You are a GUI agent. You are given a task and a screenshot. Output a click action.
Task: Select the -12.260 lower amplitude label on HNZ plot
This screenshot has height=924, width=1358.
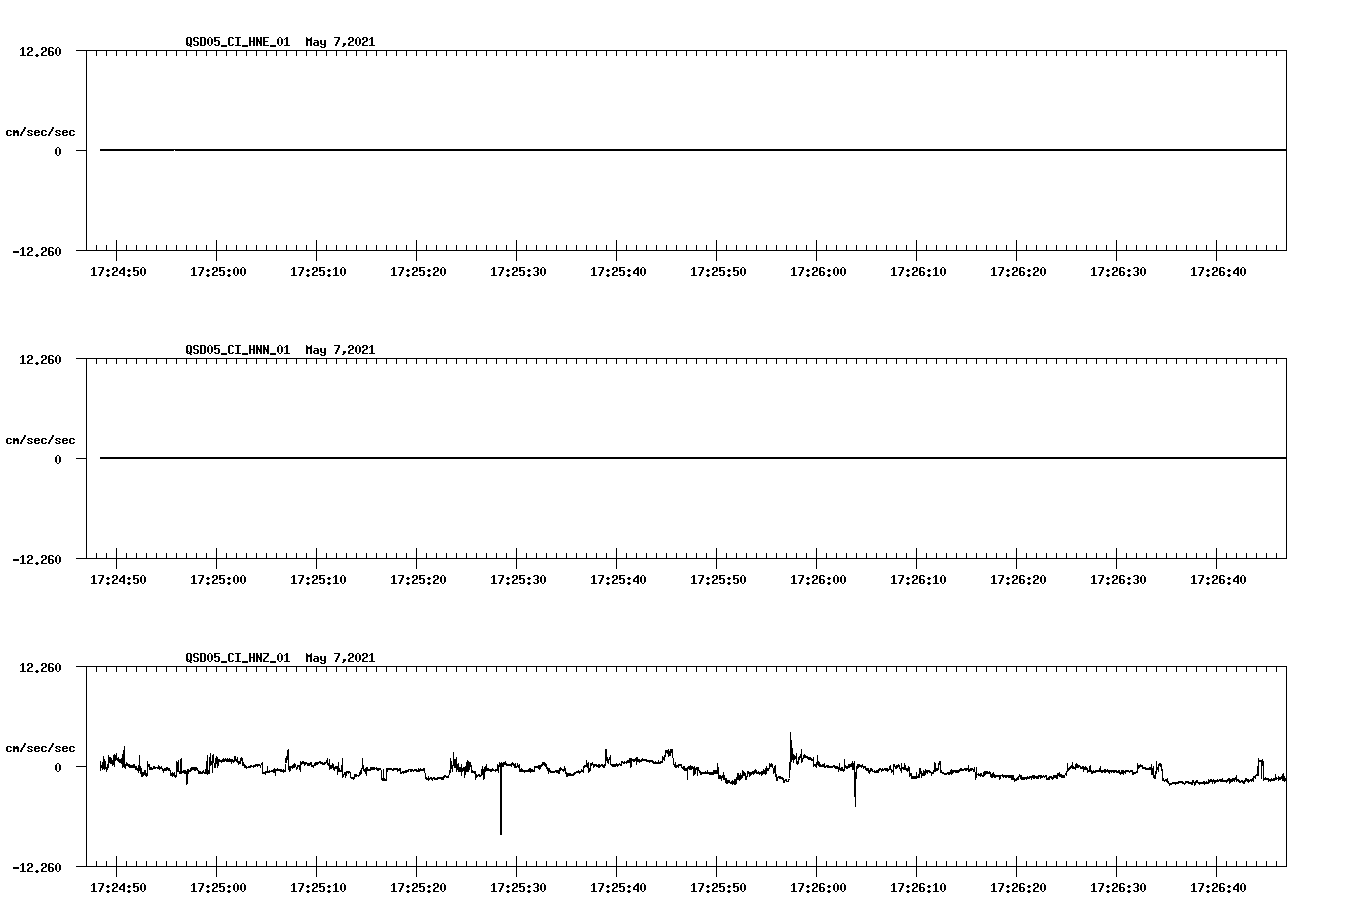tap(37, 868)
